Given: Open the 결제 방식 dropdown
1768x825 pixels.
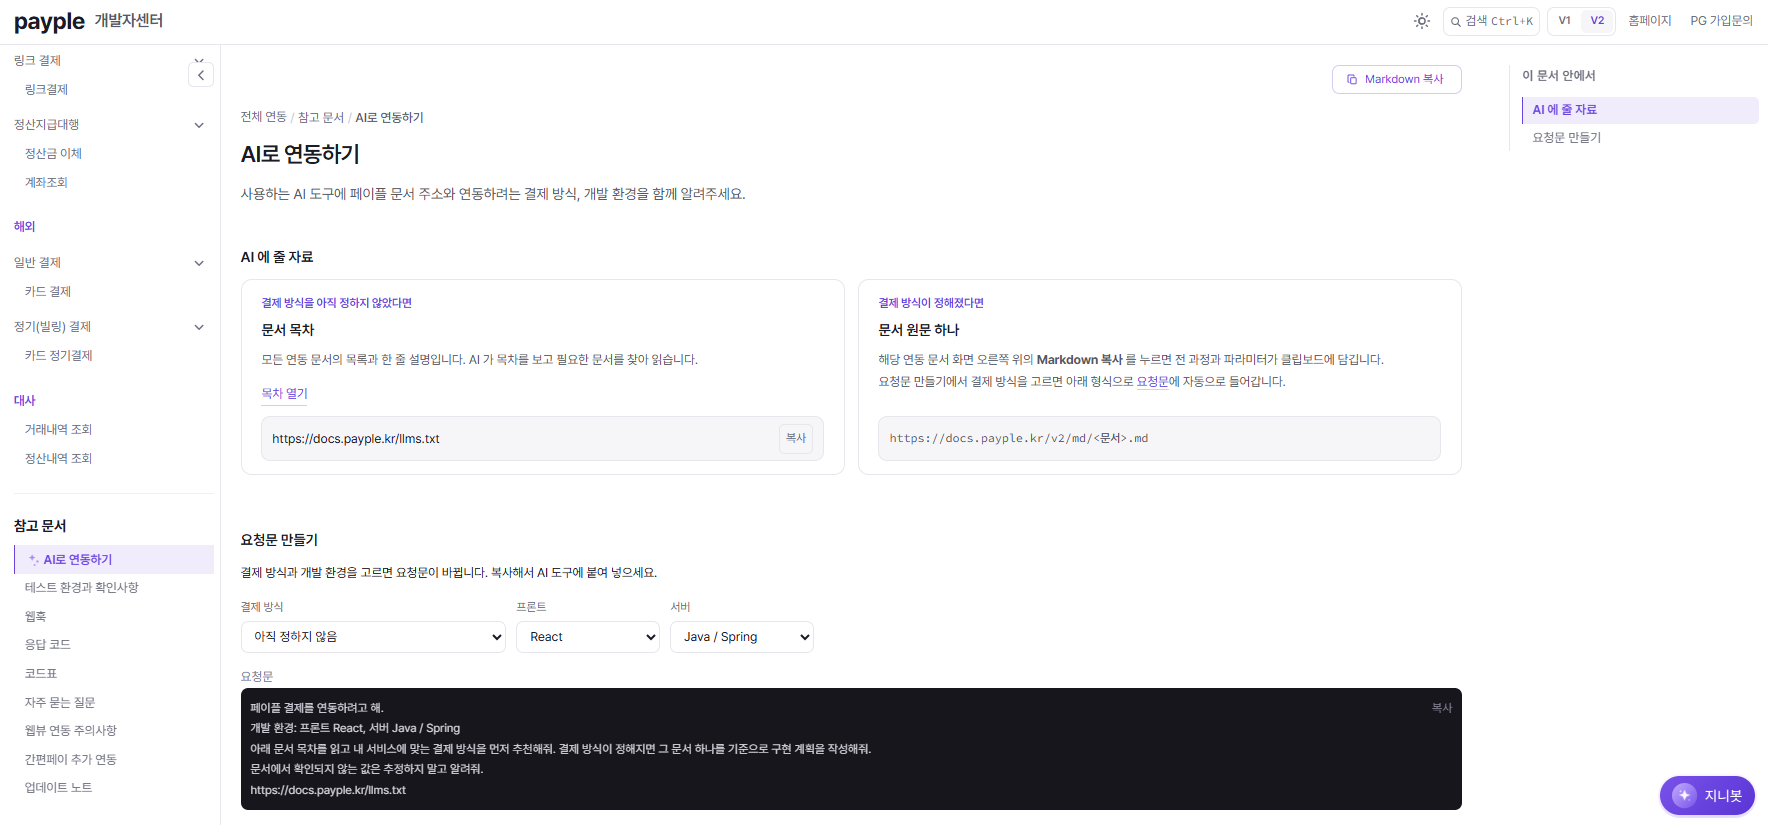Looking at the screenshot, I should 373,637.
